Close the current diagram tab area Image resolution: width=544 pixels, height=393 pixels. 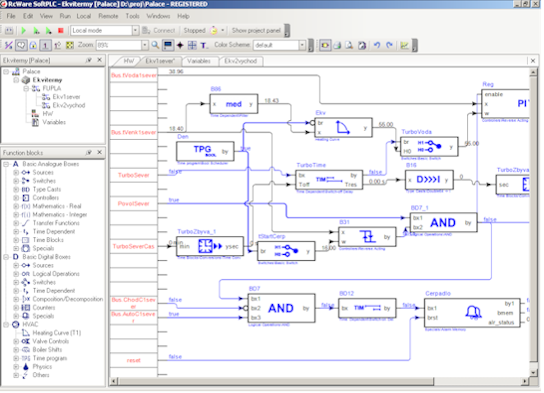pos(533,61)
